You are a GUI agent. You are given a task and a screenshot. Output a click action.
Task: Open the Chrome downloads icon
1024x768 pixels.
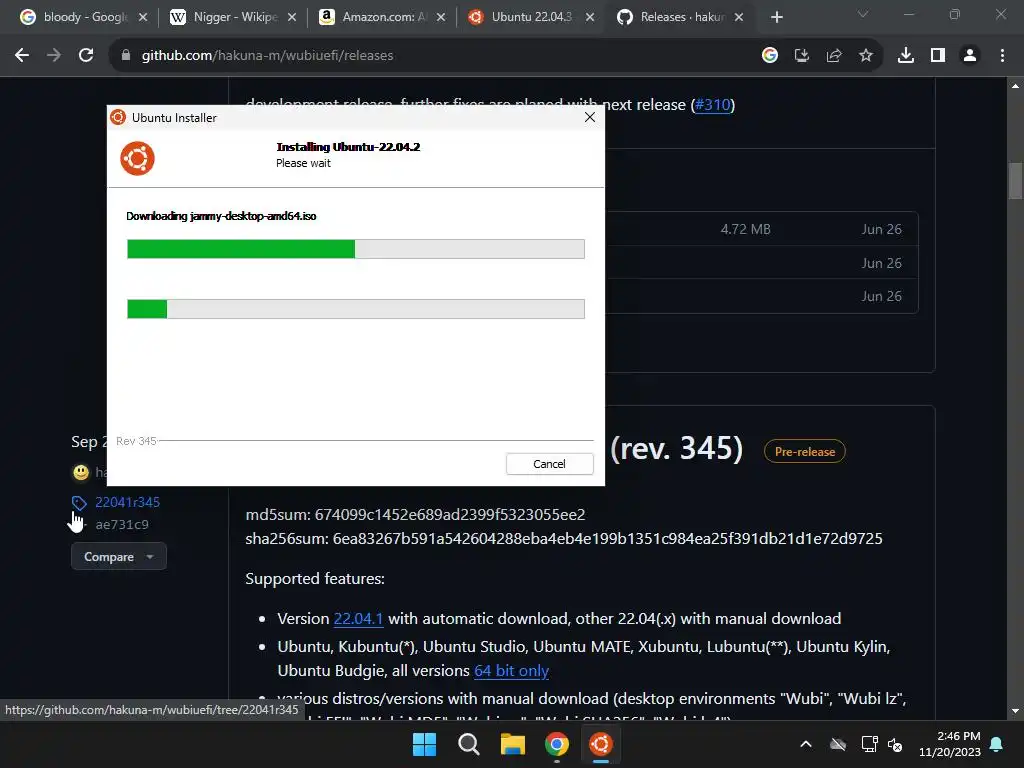tap(906, 56)
